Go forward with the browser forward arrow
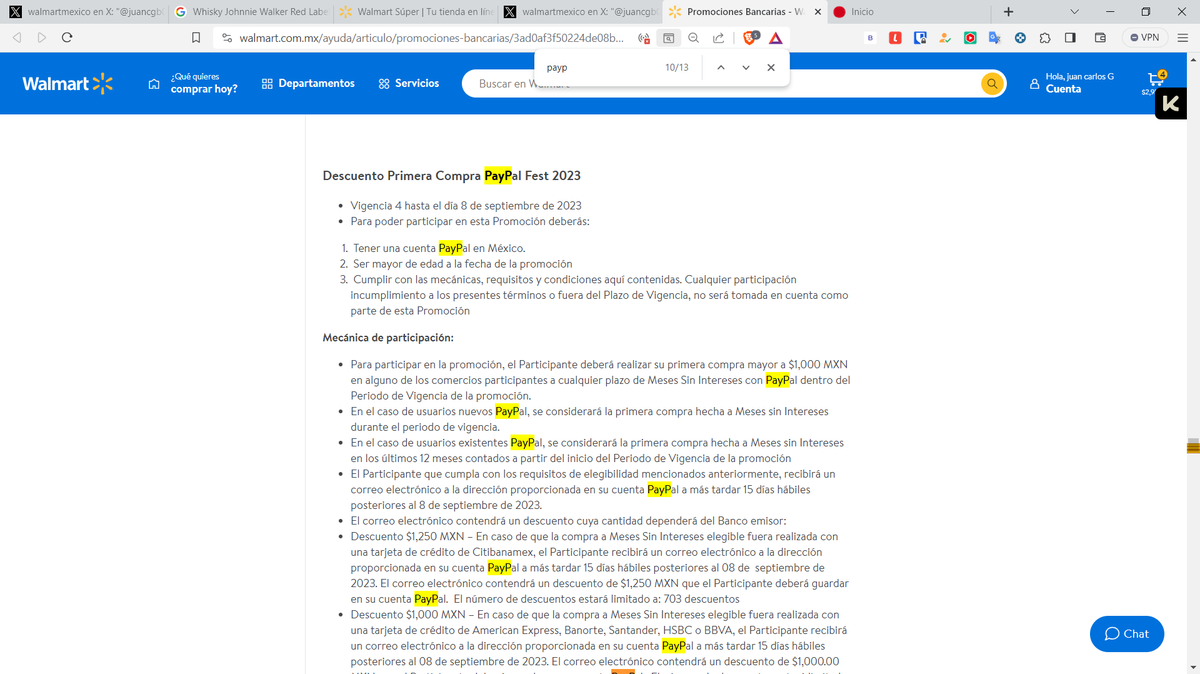 [42, 38]
